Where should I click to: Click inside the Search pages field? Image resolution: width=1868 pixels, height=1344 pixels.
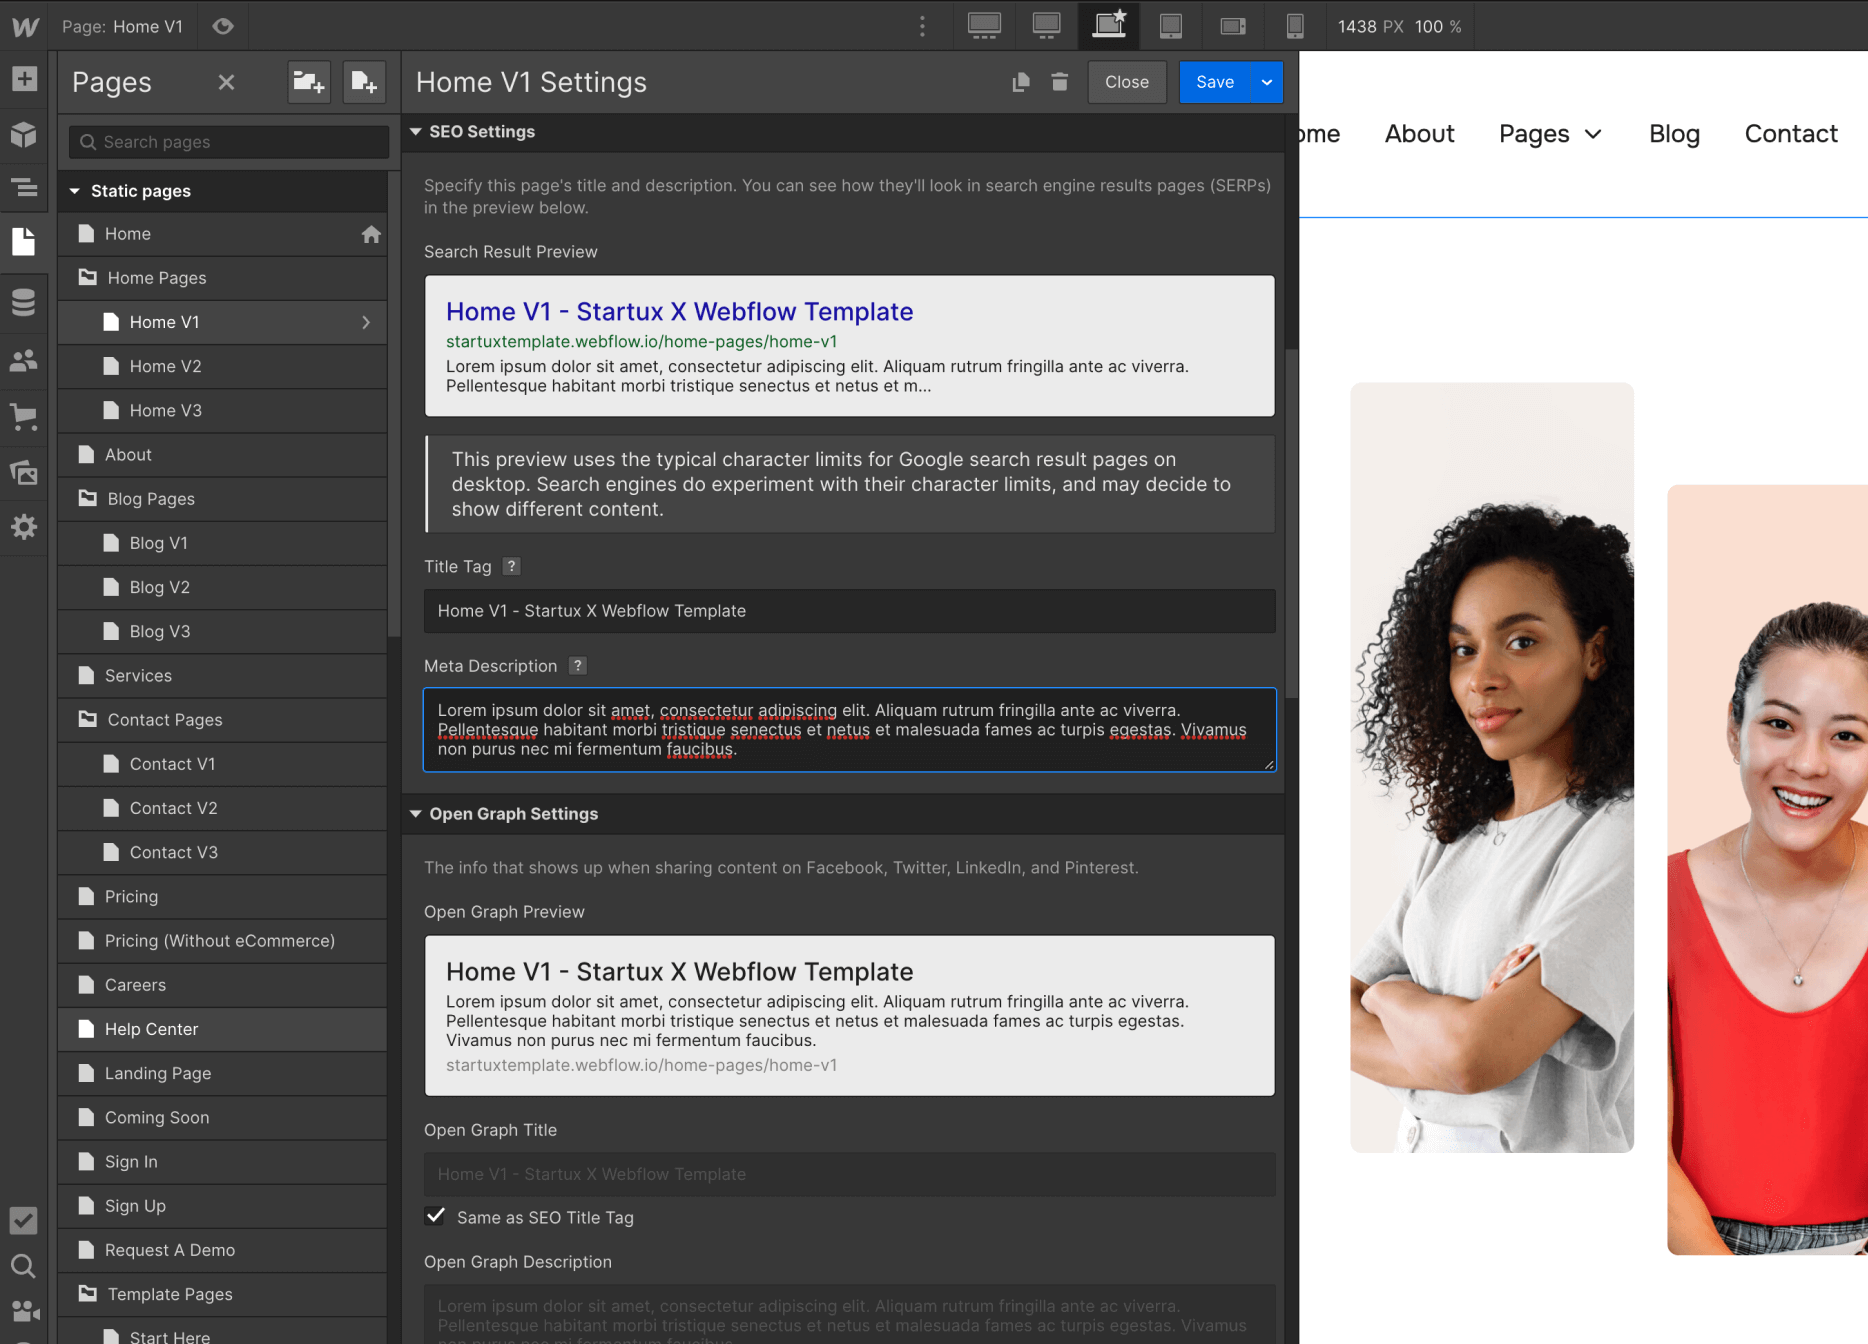point(227,141)
